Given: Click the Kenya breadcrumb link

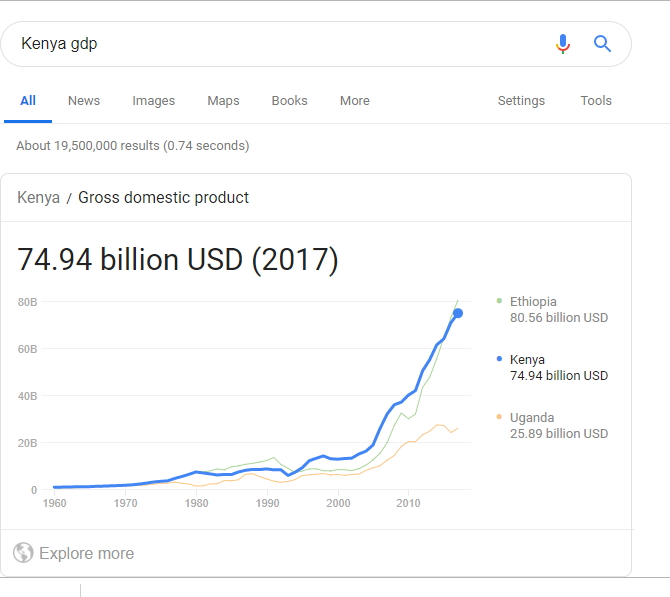Looking at the screenshot, I should coord(38,198).
